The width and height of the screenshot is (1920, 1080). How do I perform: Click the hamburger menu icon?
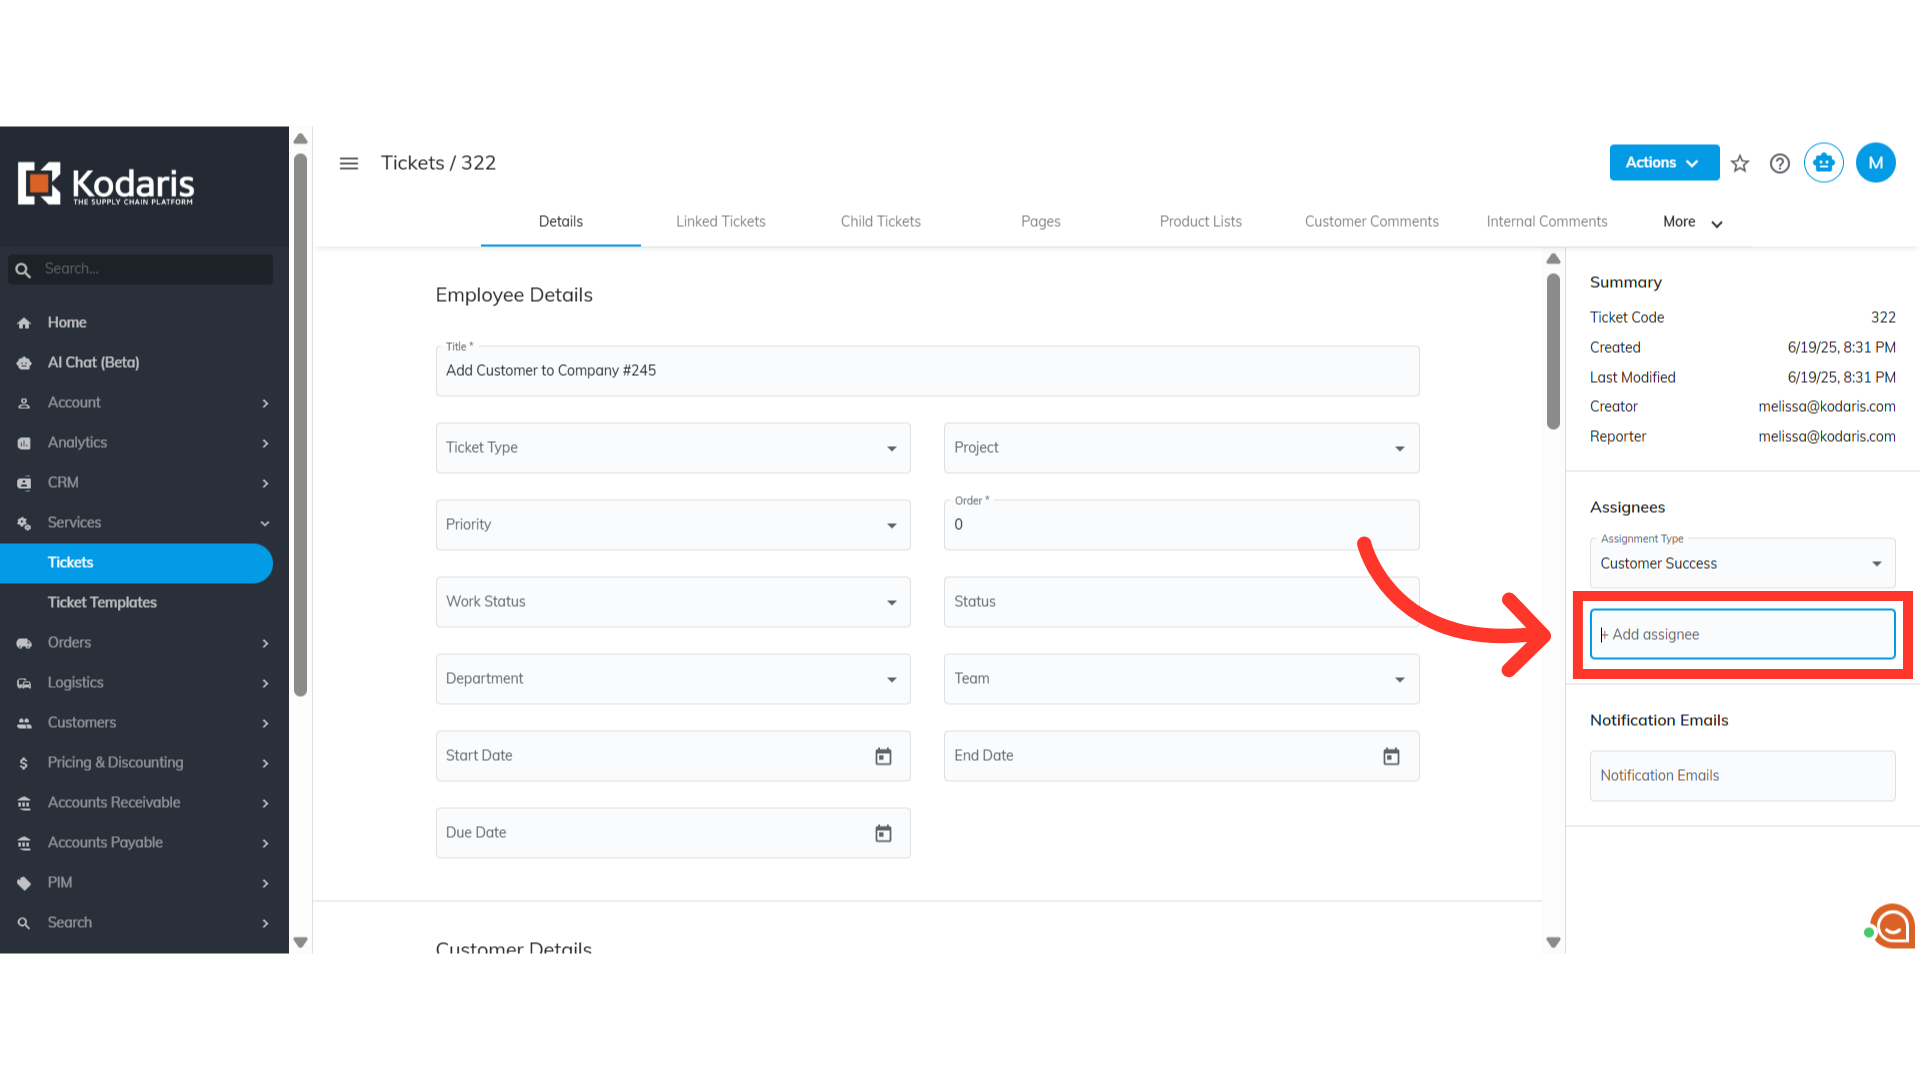coord(348,163)
